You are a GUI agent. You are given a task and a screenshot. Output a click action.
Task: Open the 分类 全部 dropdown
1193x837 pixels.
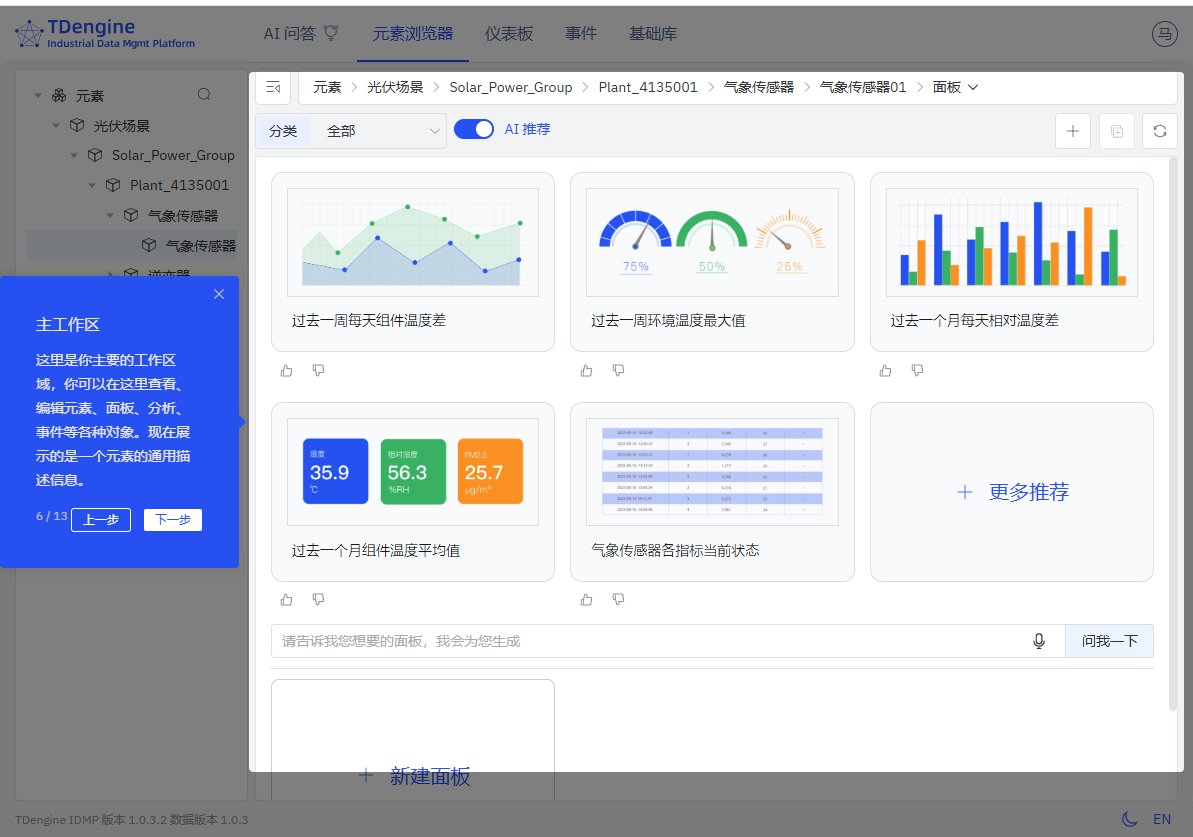pyautogui.click(x=377, y=131)
